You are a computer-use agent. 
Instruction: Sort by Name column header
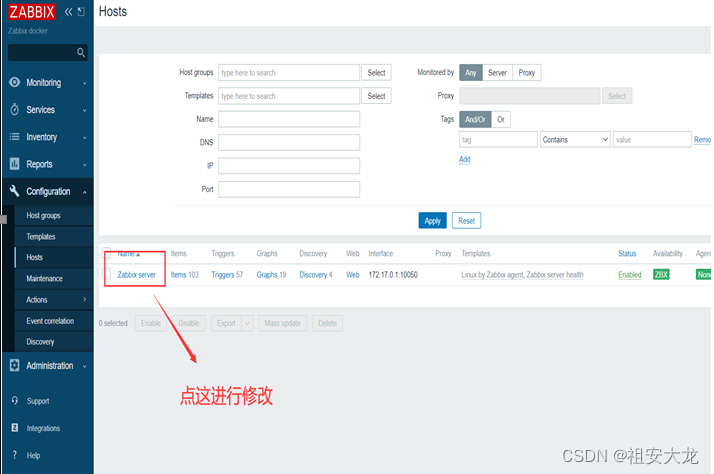(128, 254)
